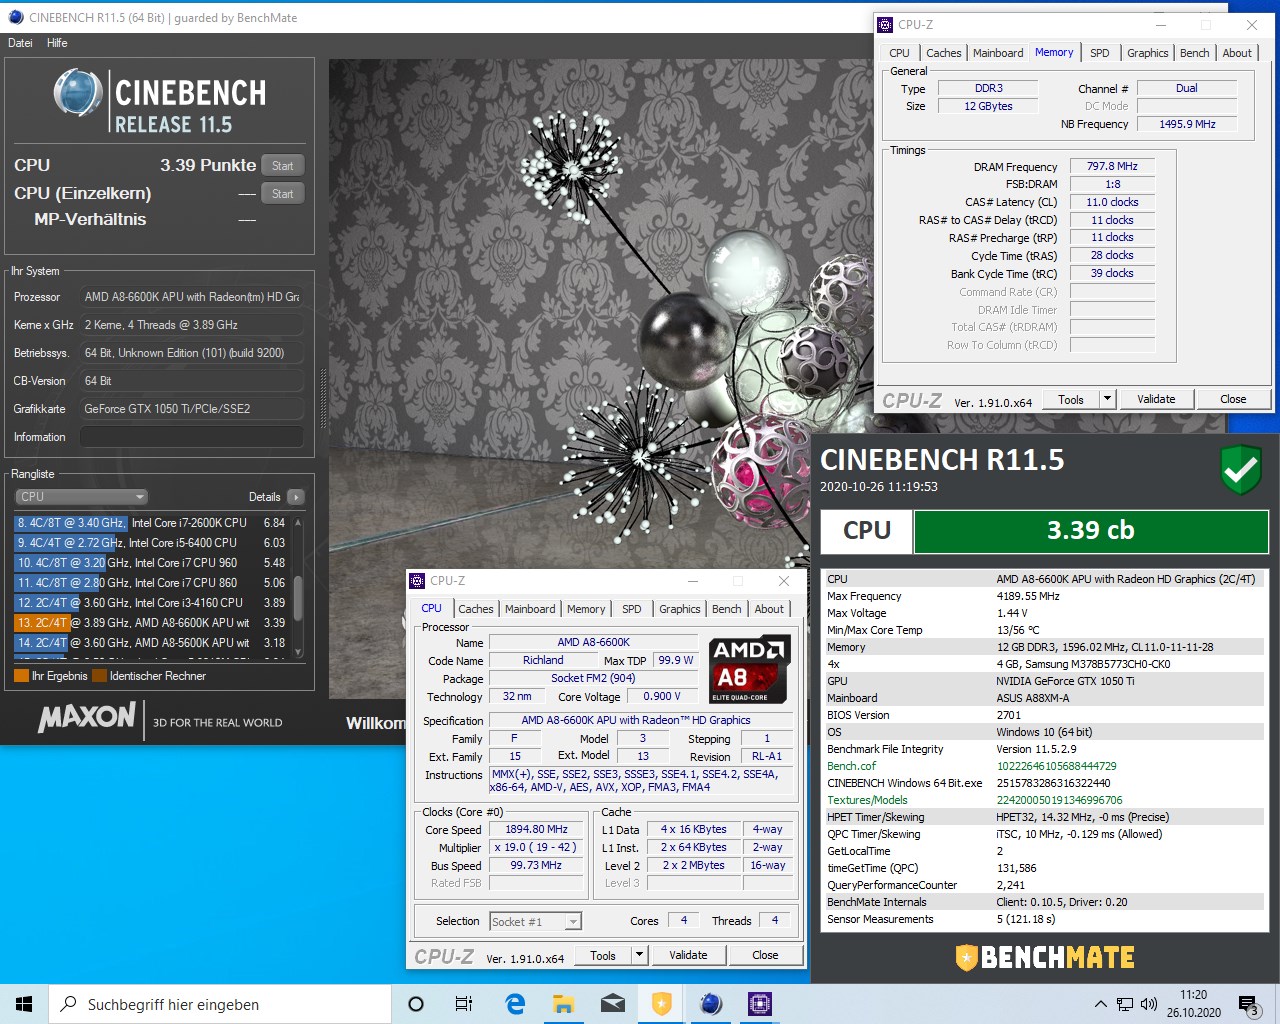1280x1024 pixels.
Task: Click Rangliste scrollbar up arrow
Action: (x=297, y=523)
